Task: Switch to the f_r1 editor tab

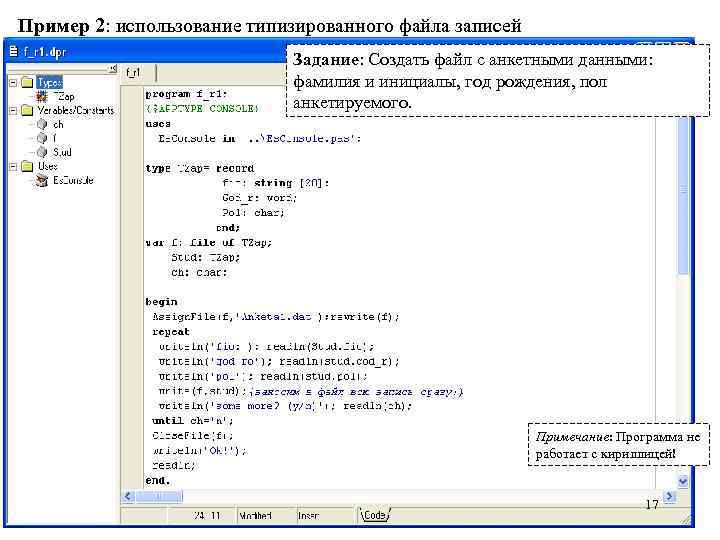Action: click(x=134, y=73)
